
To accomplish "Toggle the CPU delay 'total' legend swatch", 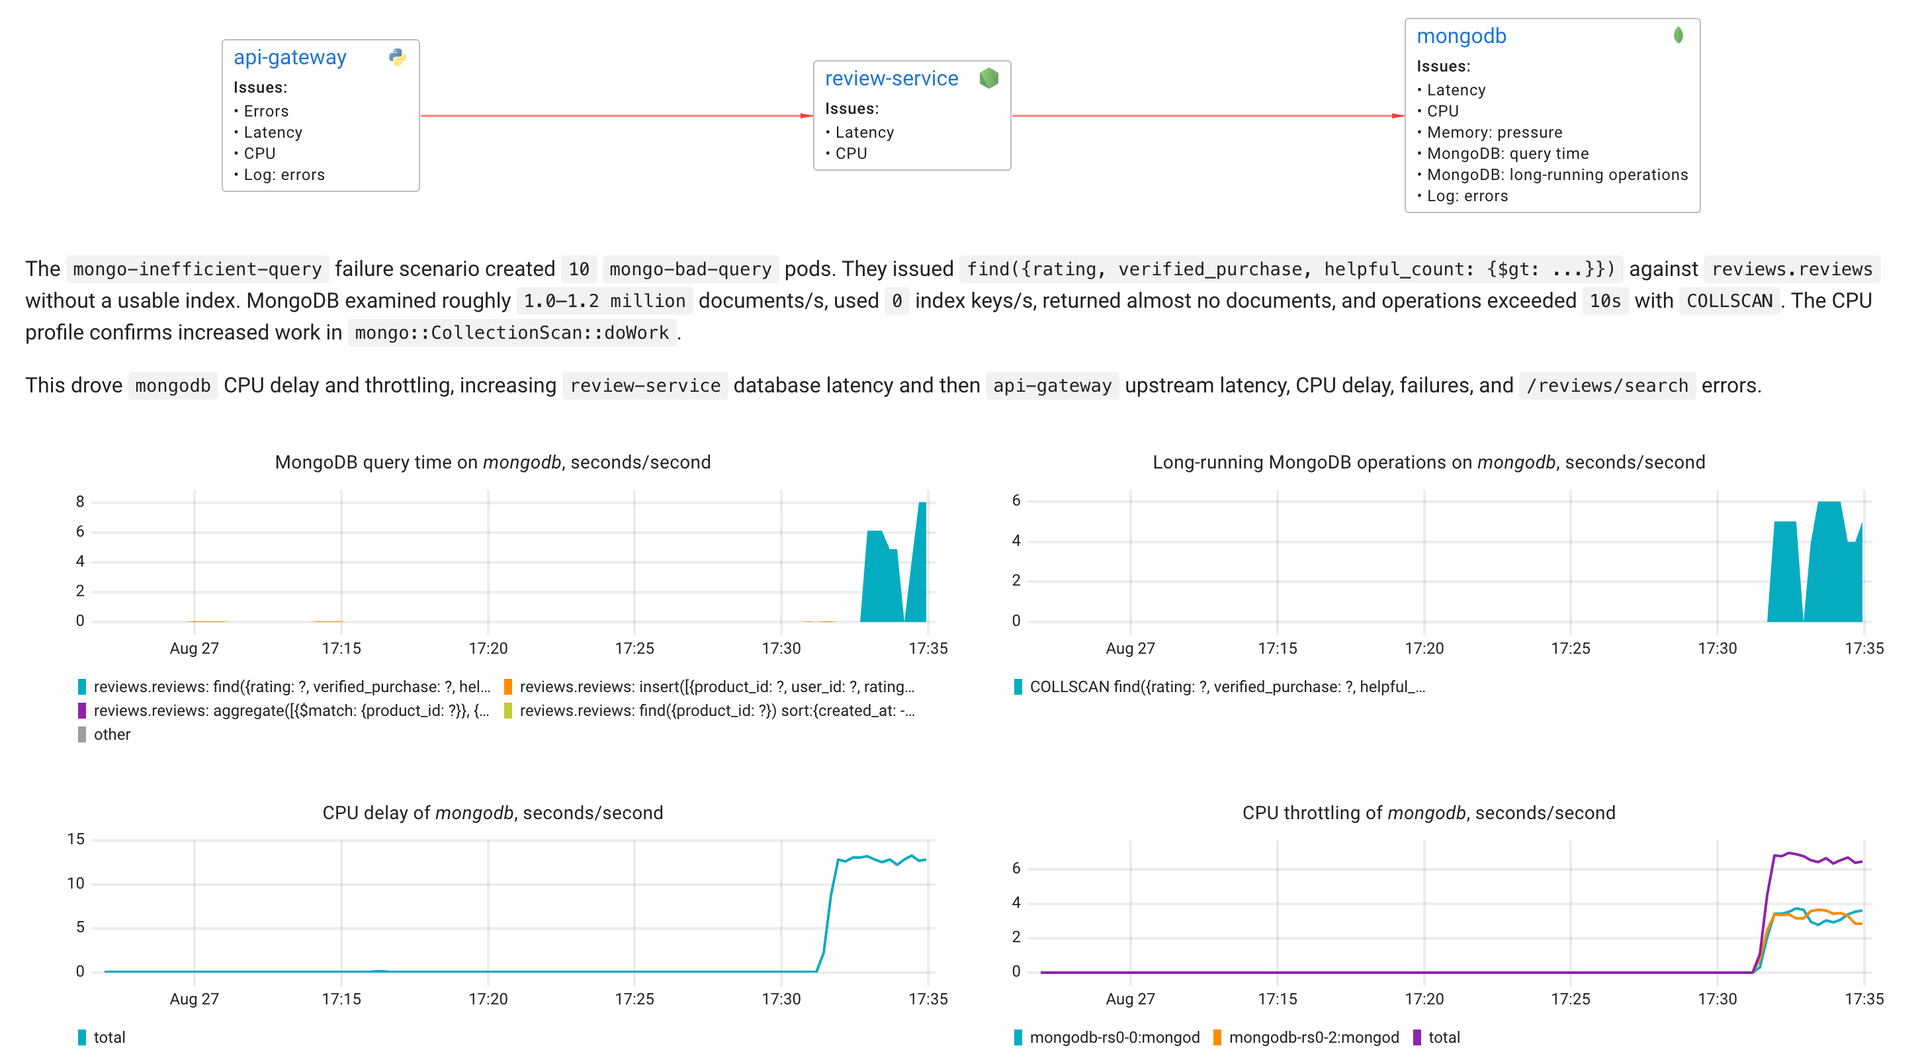I will pos(82,1038).
